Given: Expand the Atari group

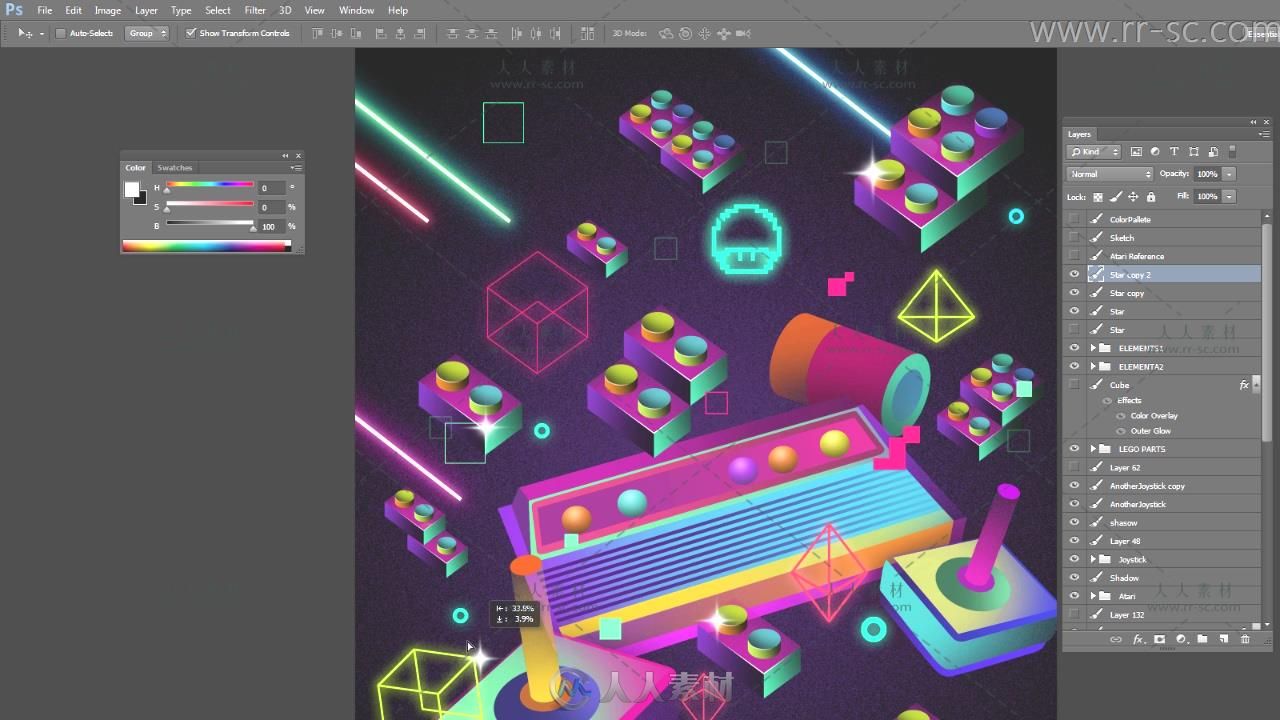Looking at the screenshot, I should pyautogui.click(x=1093, y=596).
